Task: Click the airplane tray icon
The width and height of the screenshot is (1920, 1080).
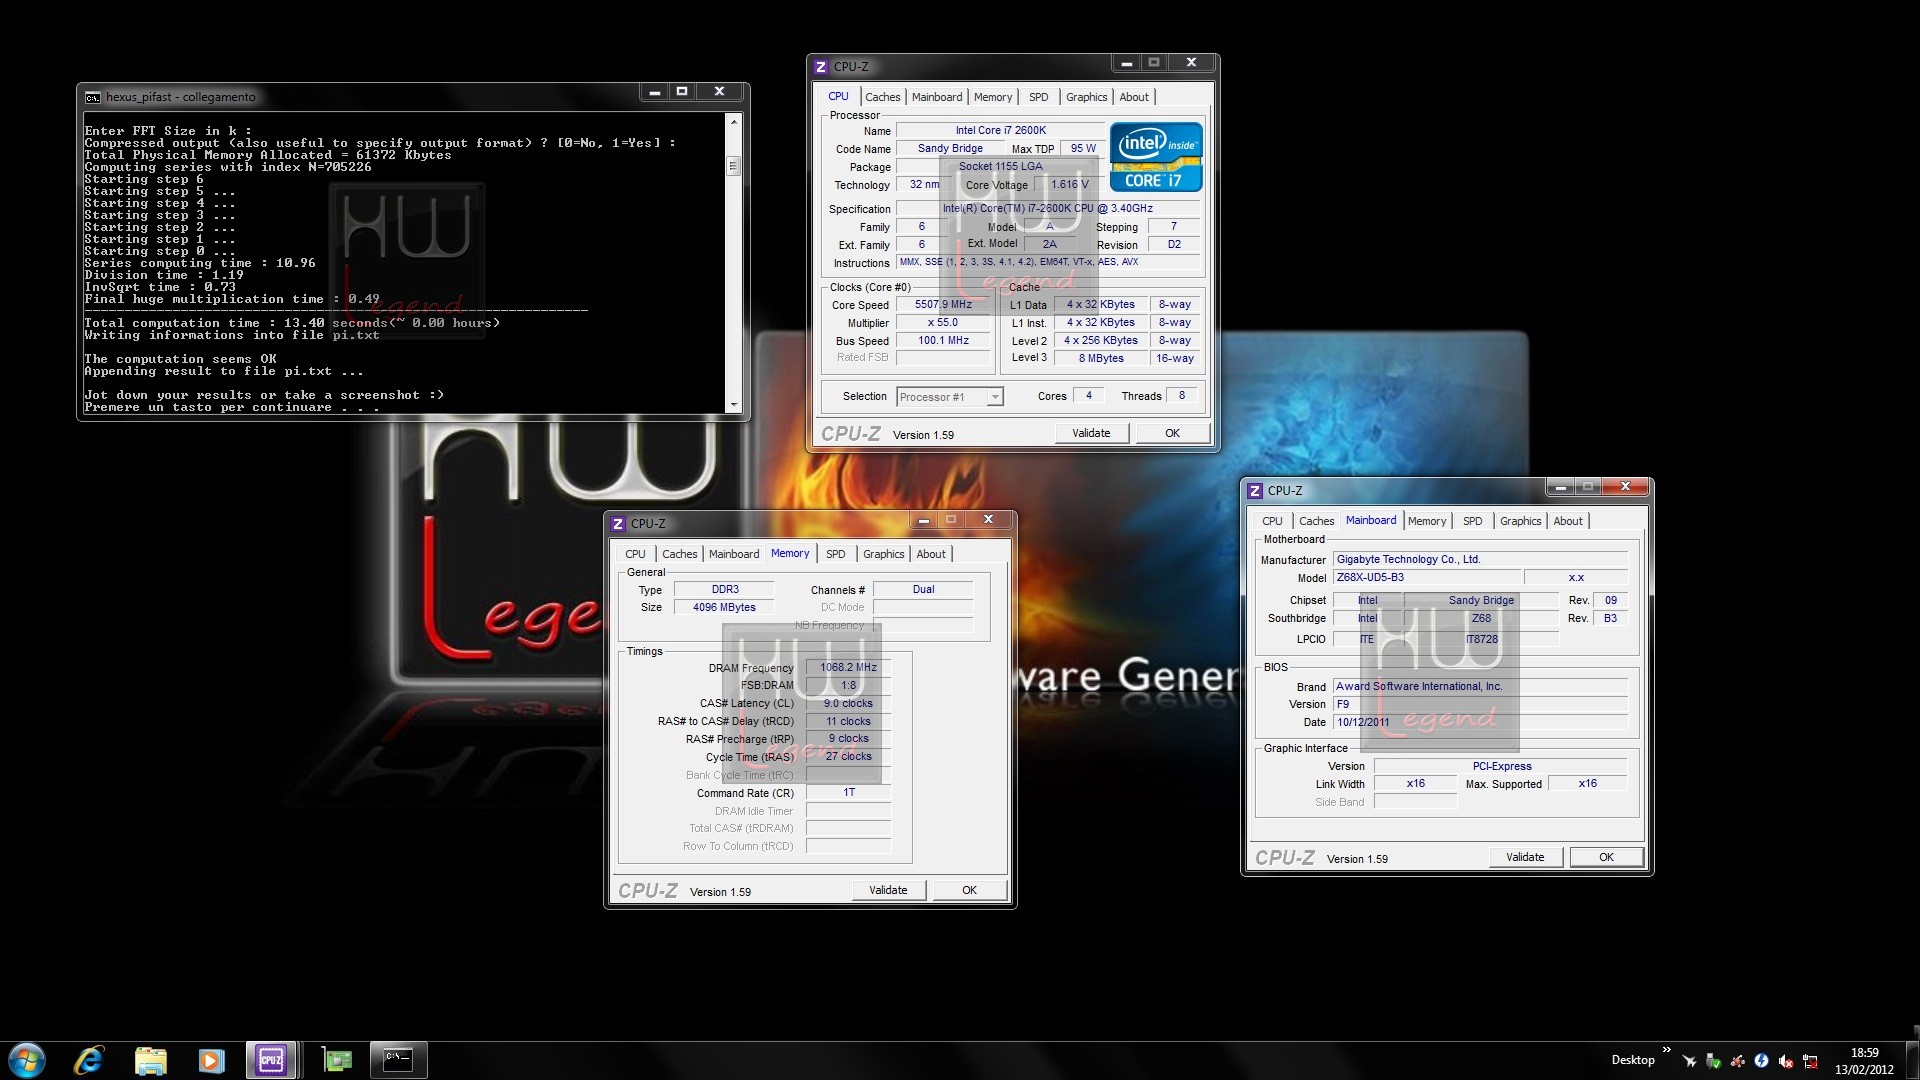Action: (1689, 1061)
